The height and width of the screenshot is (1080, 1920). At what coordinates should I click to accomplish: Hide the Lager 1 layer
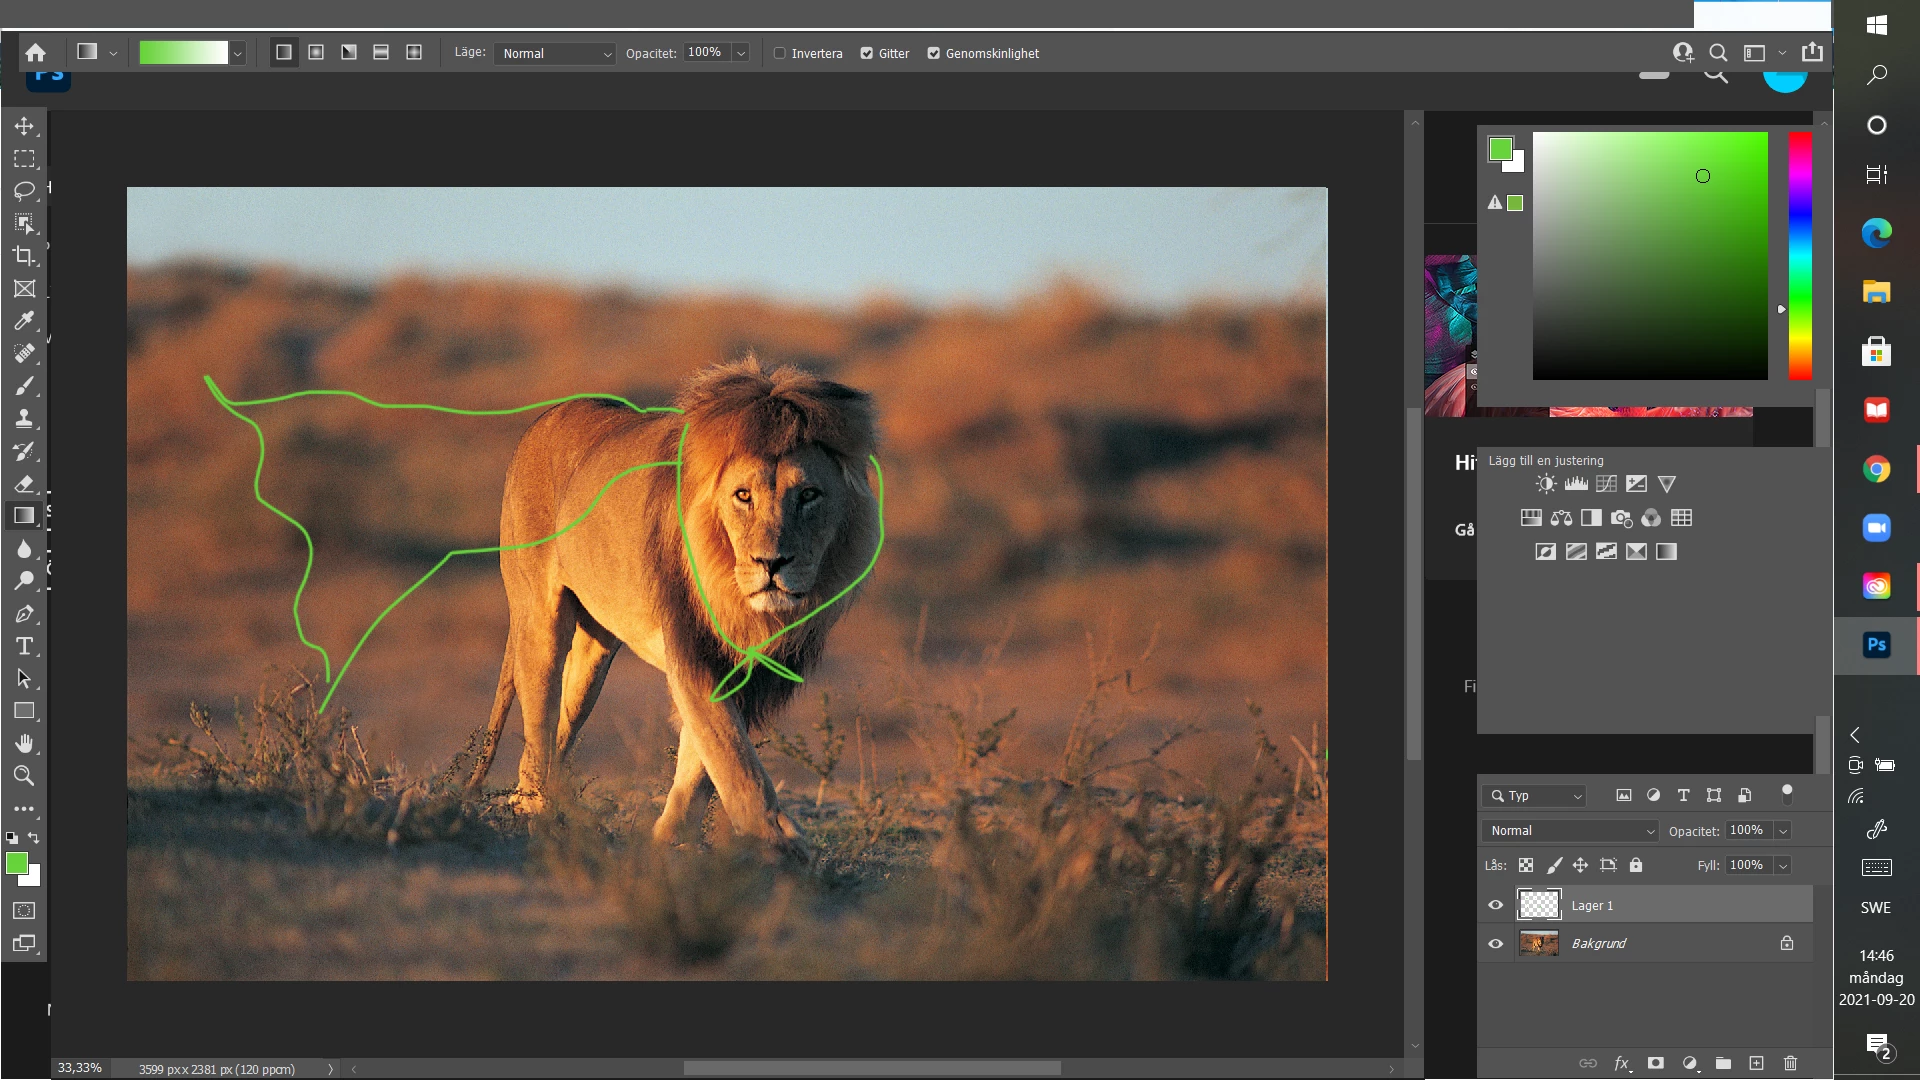1496,905
